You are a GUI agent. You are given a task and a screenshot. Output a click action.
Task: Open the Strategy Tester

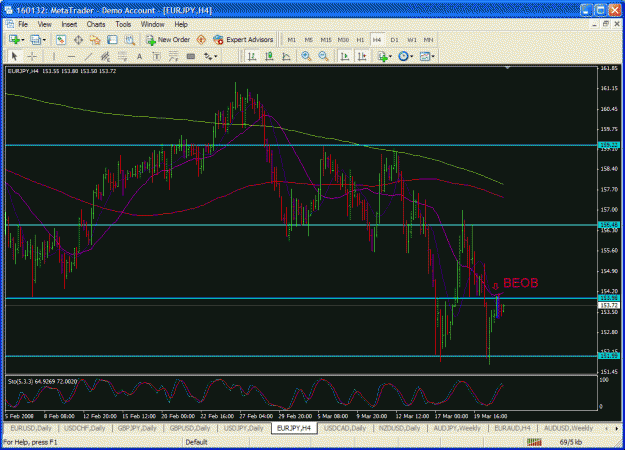click(130, 39)
